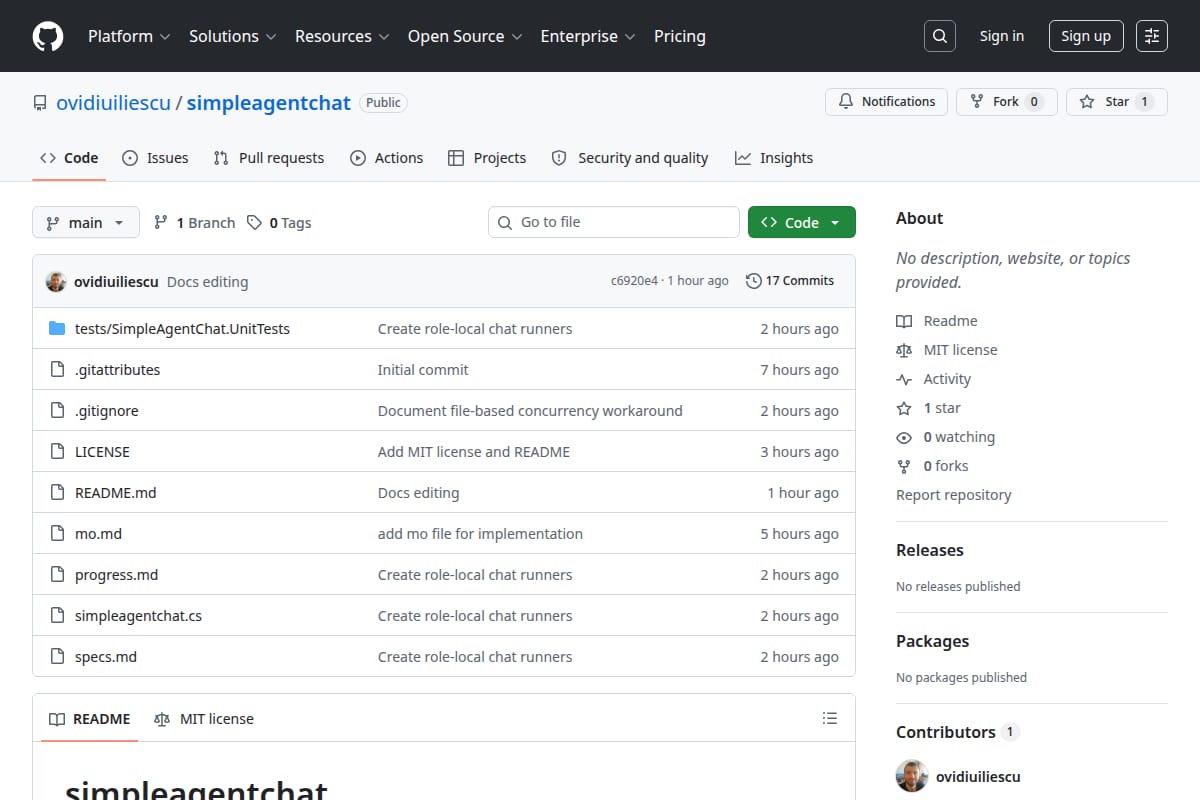Switch to the Pull requests tab
This screenshot has height=800, width=1200.
(269, 158)
